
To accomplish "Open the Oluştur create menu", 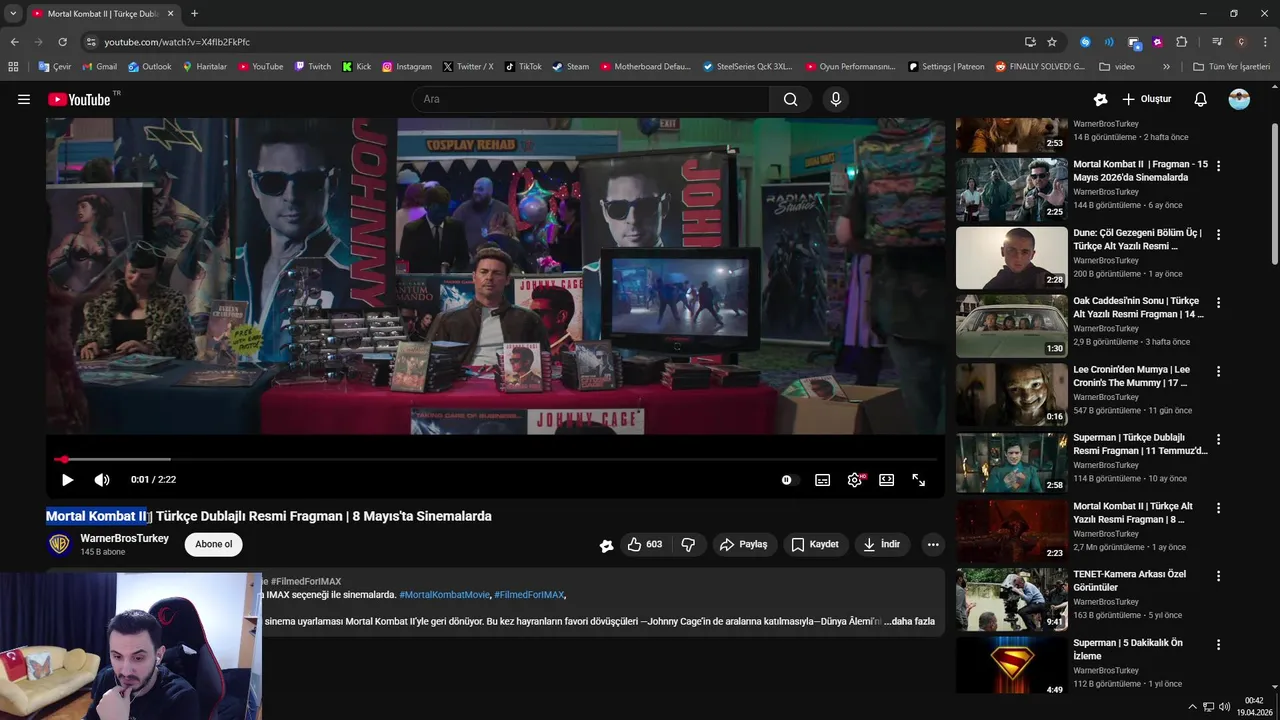I will click(1146, 99).
